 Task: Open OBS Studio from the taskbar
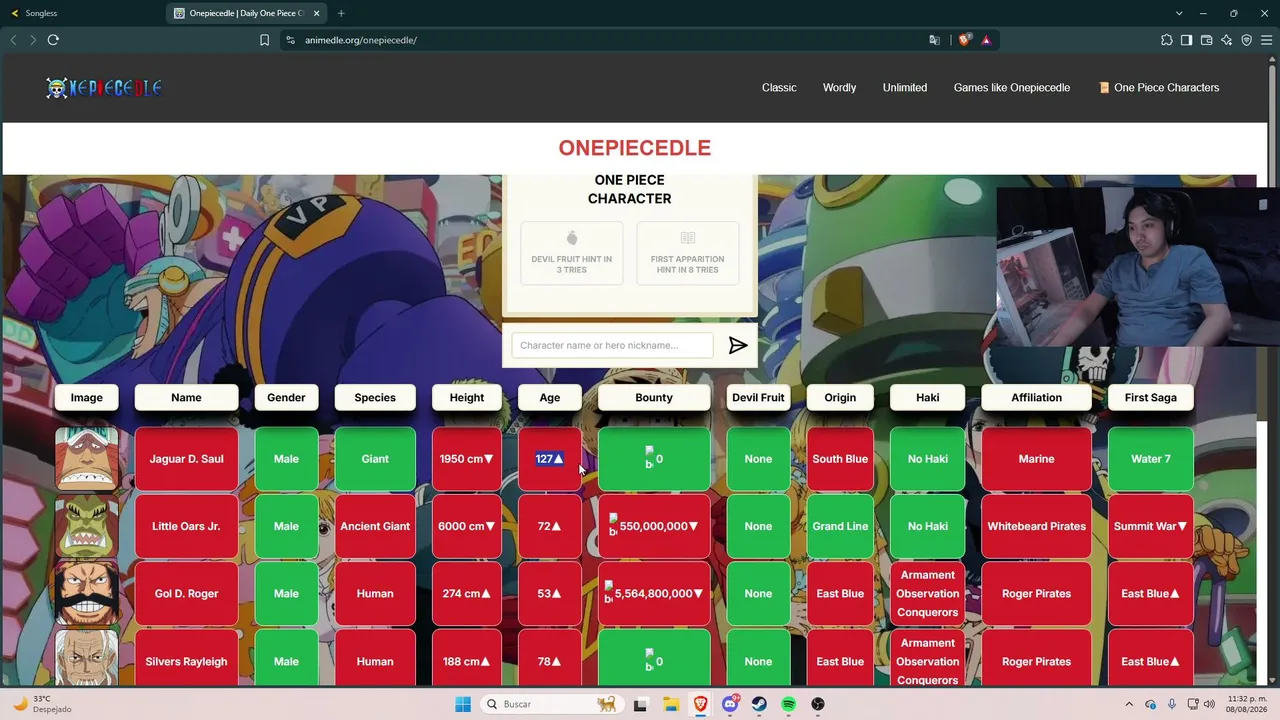click(x=818, y=704)
